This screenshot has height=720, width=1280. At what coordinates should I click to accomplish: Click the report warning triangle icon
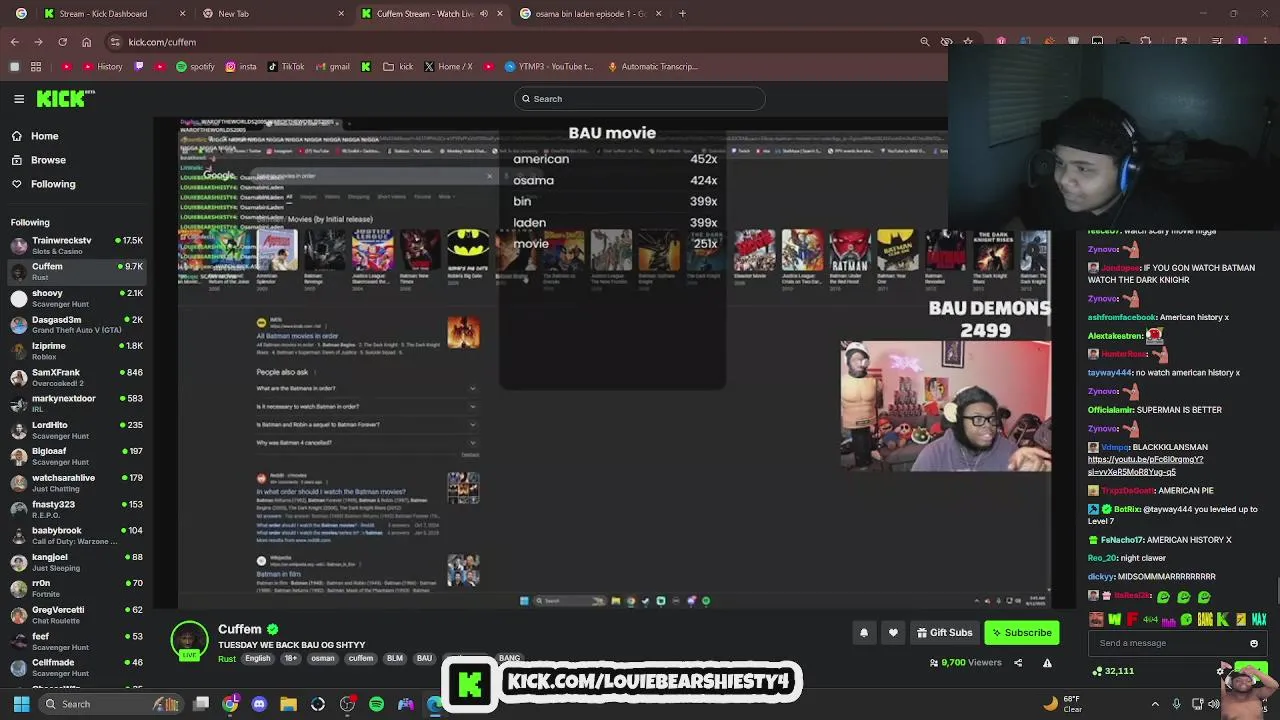tap(1047, 663)
